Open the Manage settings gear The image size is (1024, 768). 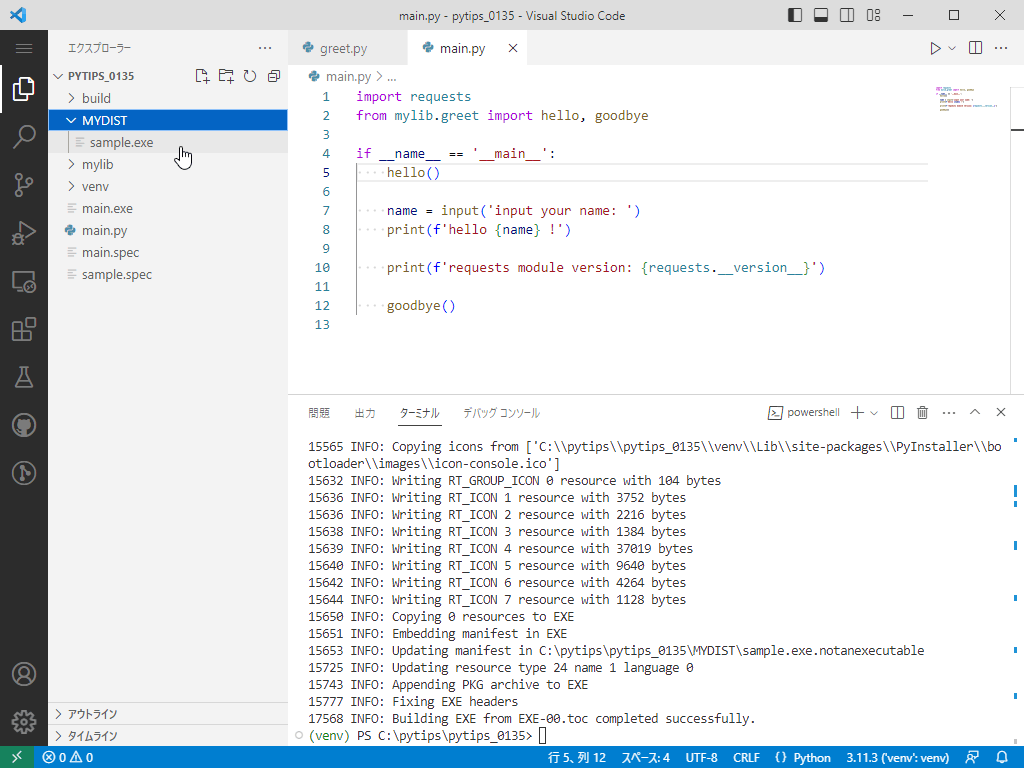[x=24, y=722]
